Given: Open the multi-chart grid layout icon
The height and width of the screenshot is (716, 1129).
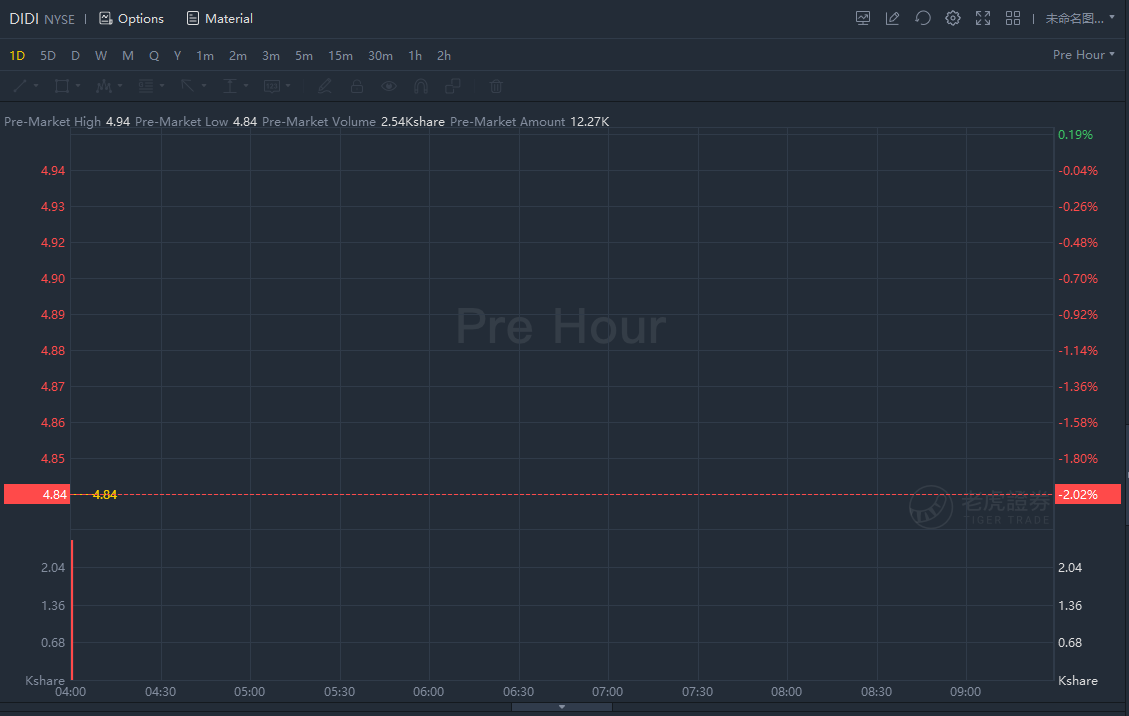Looking at the screenshot, I should click(x=1013, y=19).
